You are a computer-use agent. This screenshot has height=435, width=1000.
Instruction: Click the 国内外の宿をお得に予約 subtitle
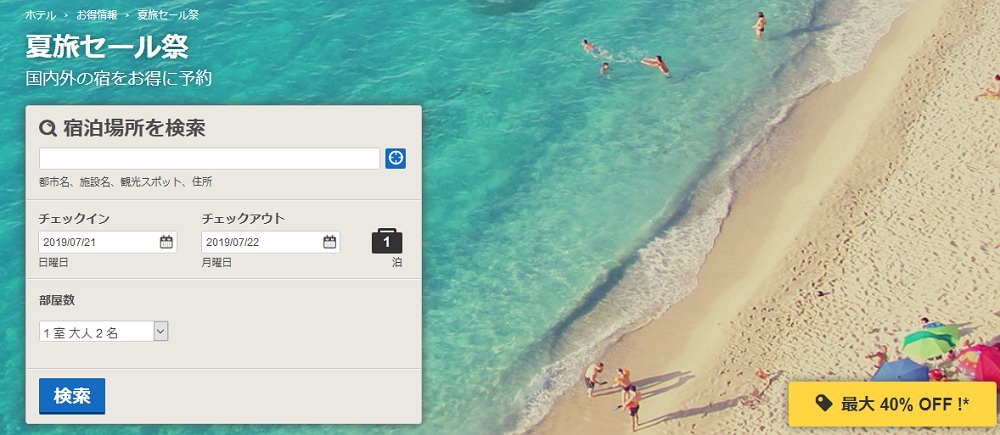click(x=119, y=78)
